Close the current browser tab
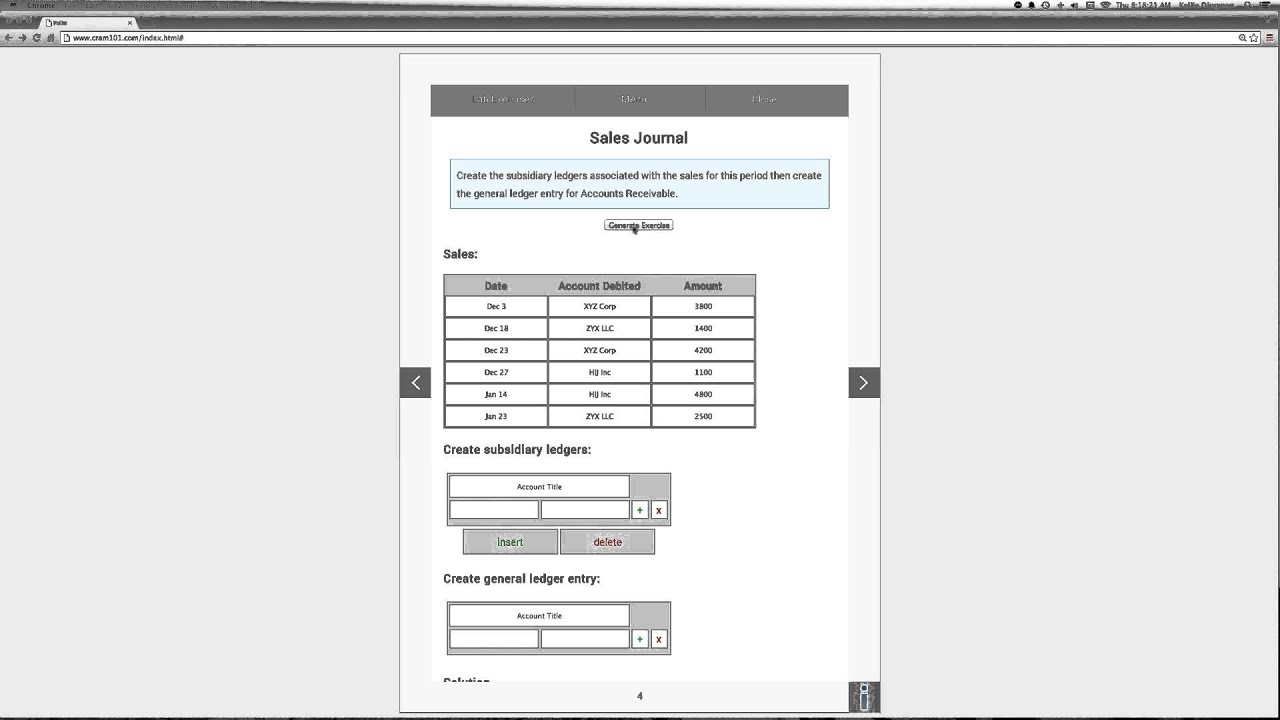The width and height of the screenshot is (1280, 720). tap(129, 22)
